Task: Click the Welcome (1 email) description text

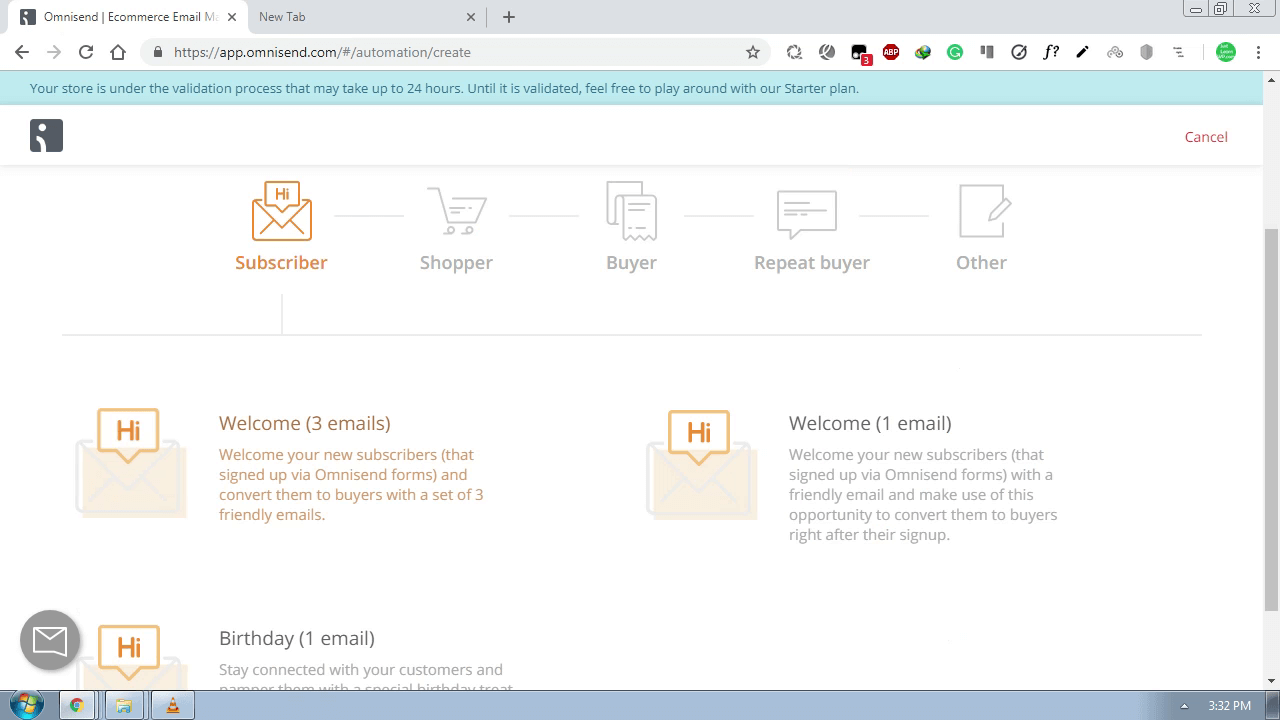Action: pos(923,495)
